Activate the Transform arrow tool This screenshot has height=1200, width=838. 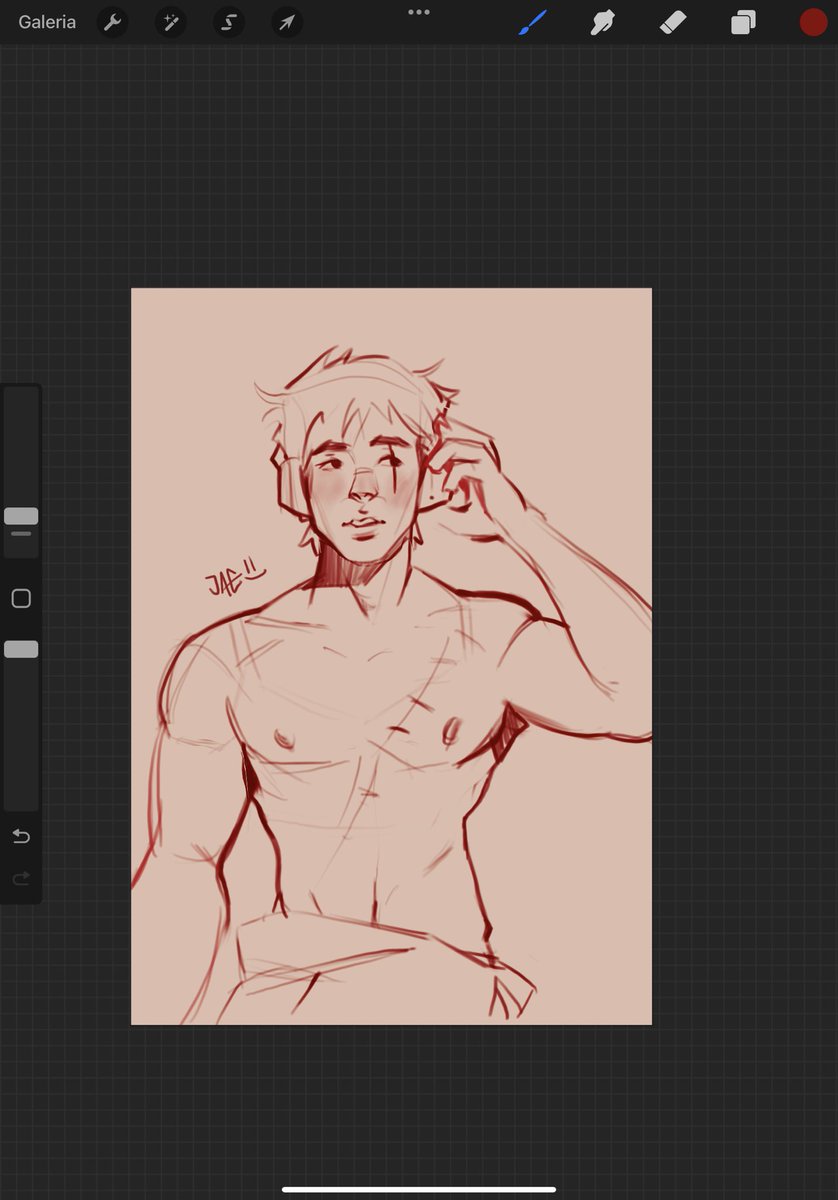point(287,22)
